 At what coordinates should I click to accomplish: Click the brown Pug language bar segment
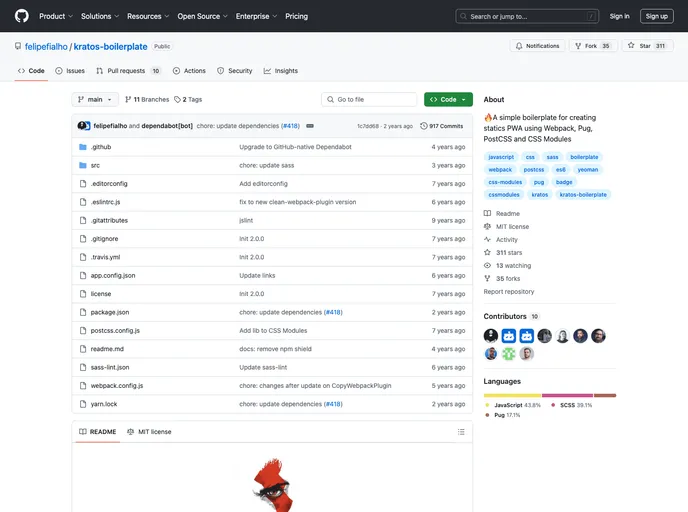pos(605,395)
